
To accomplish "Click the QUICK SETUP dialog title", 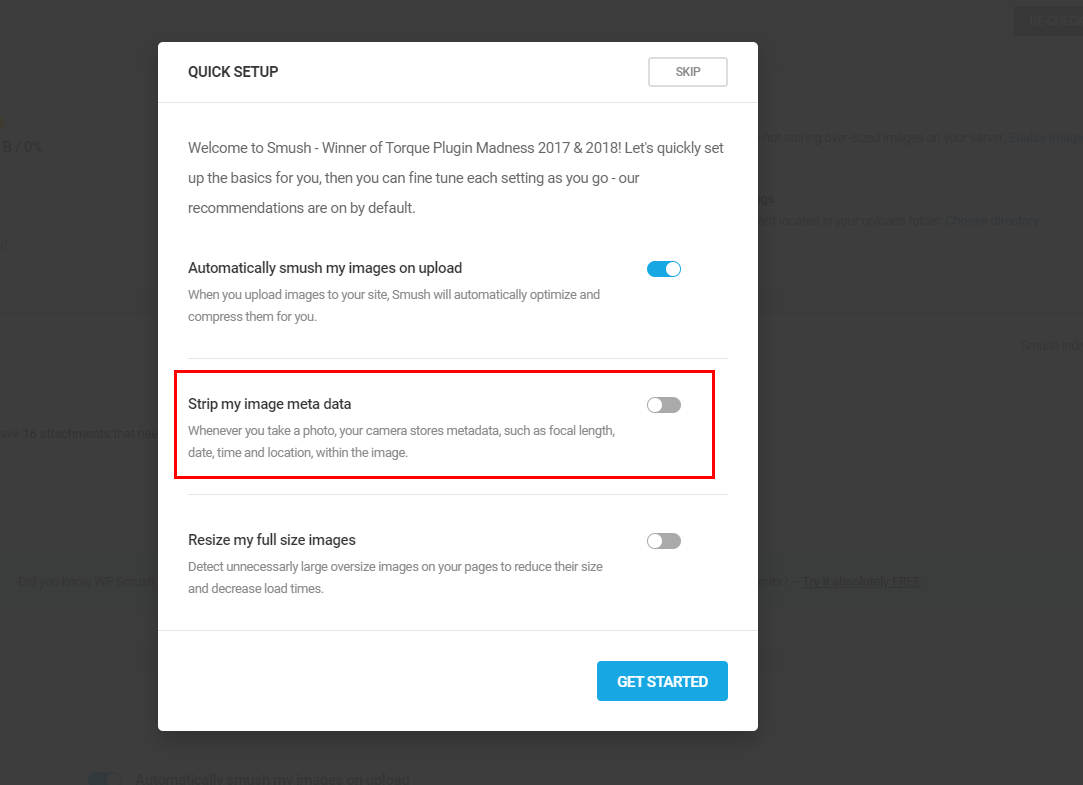I will click(x=233, y=72).
